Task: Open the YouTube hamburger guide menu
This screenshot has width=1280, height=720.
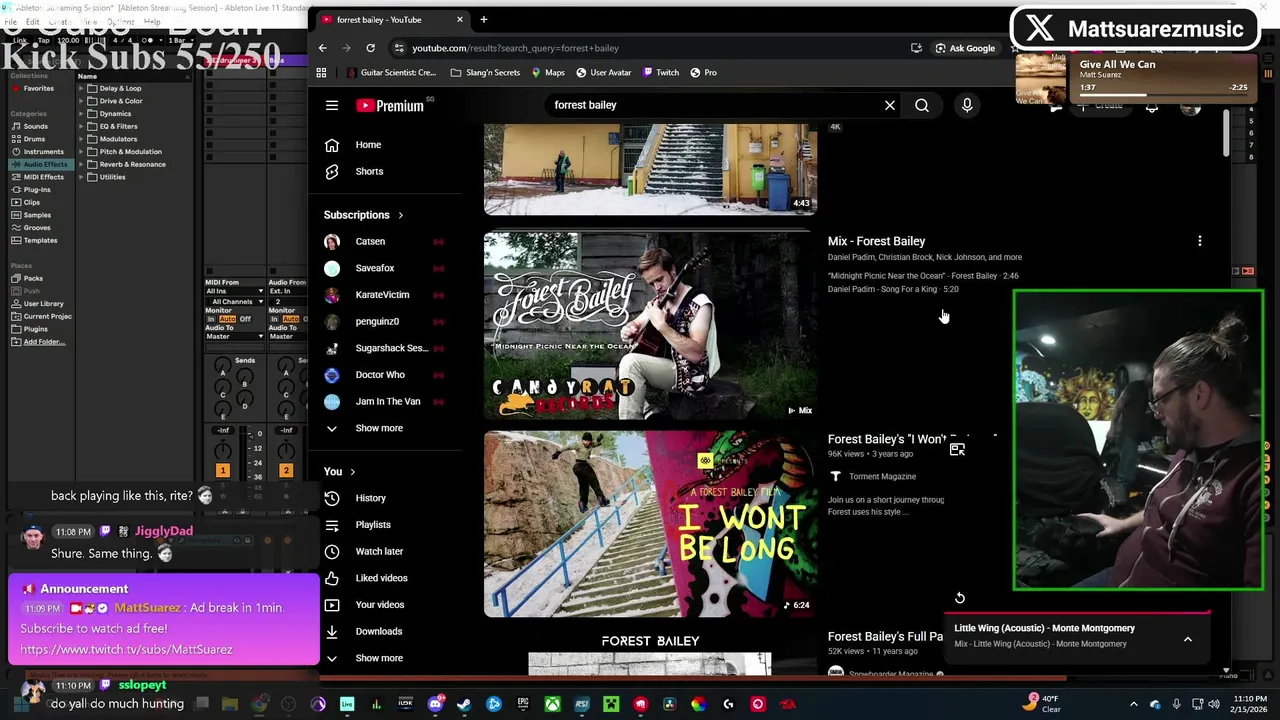Action: click(332, 105)
